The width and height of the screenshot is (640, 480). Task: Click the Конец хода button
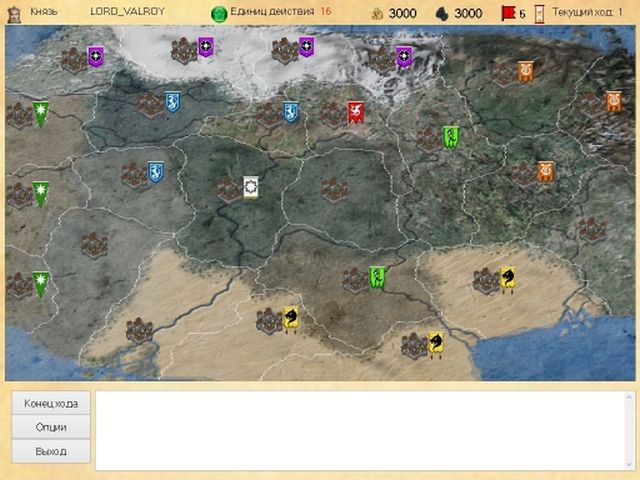pos(51,403)
